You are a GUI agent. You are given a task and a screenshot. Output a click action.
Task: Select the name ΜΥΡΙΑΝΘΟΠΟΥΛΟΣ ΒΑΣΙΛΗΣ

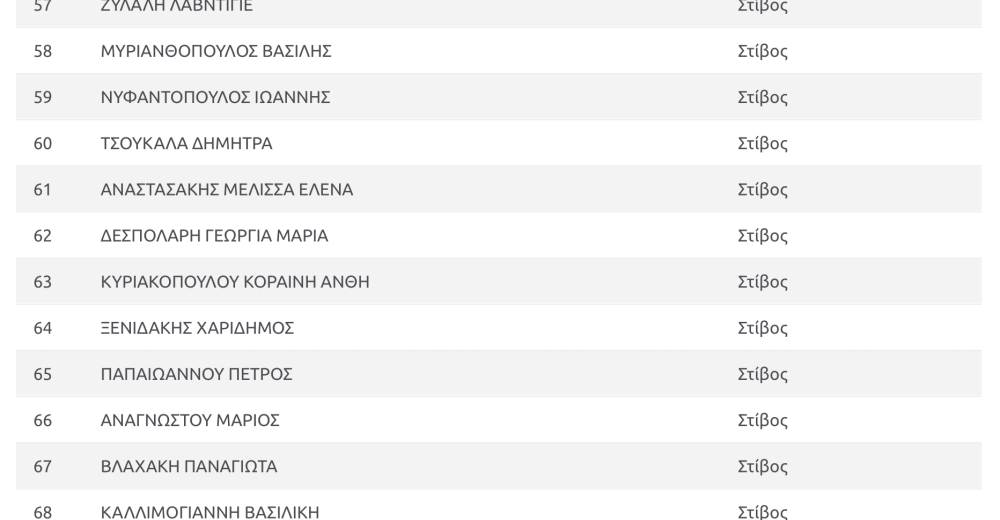point(216,51)
